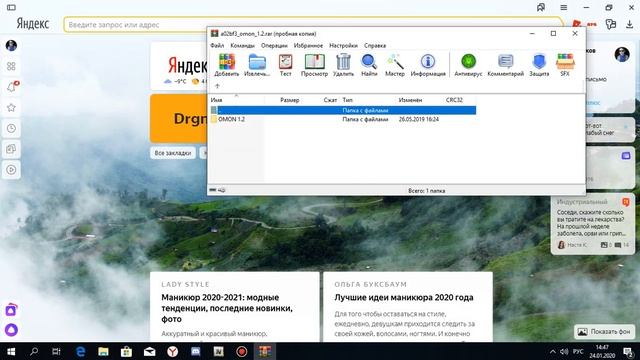Screen dimensions: 640x360
Task: Open Windows Start menu
Action: (x=11, y=351)
